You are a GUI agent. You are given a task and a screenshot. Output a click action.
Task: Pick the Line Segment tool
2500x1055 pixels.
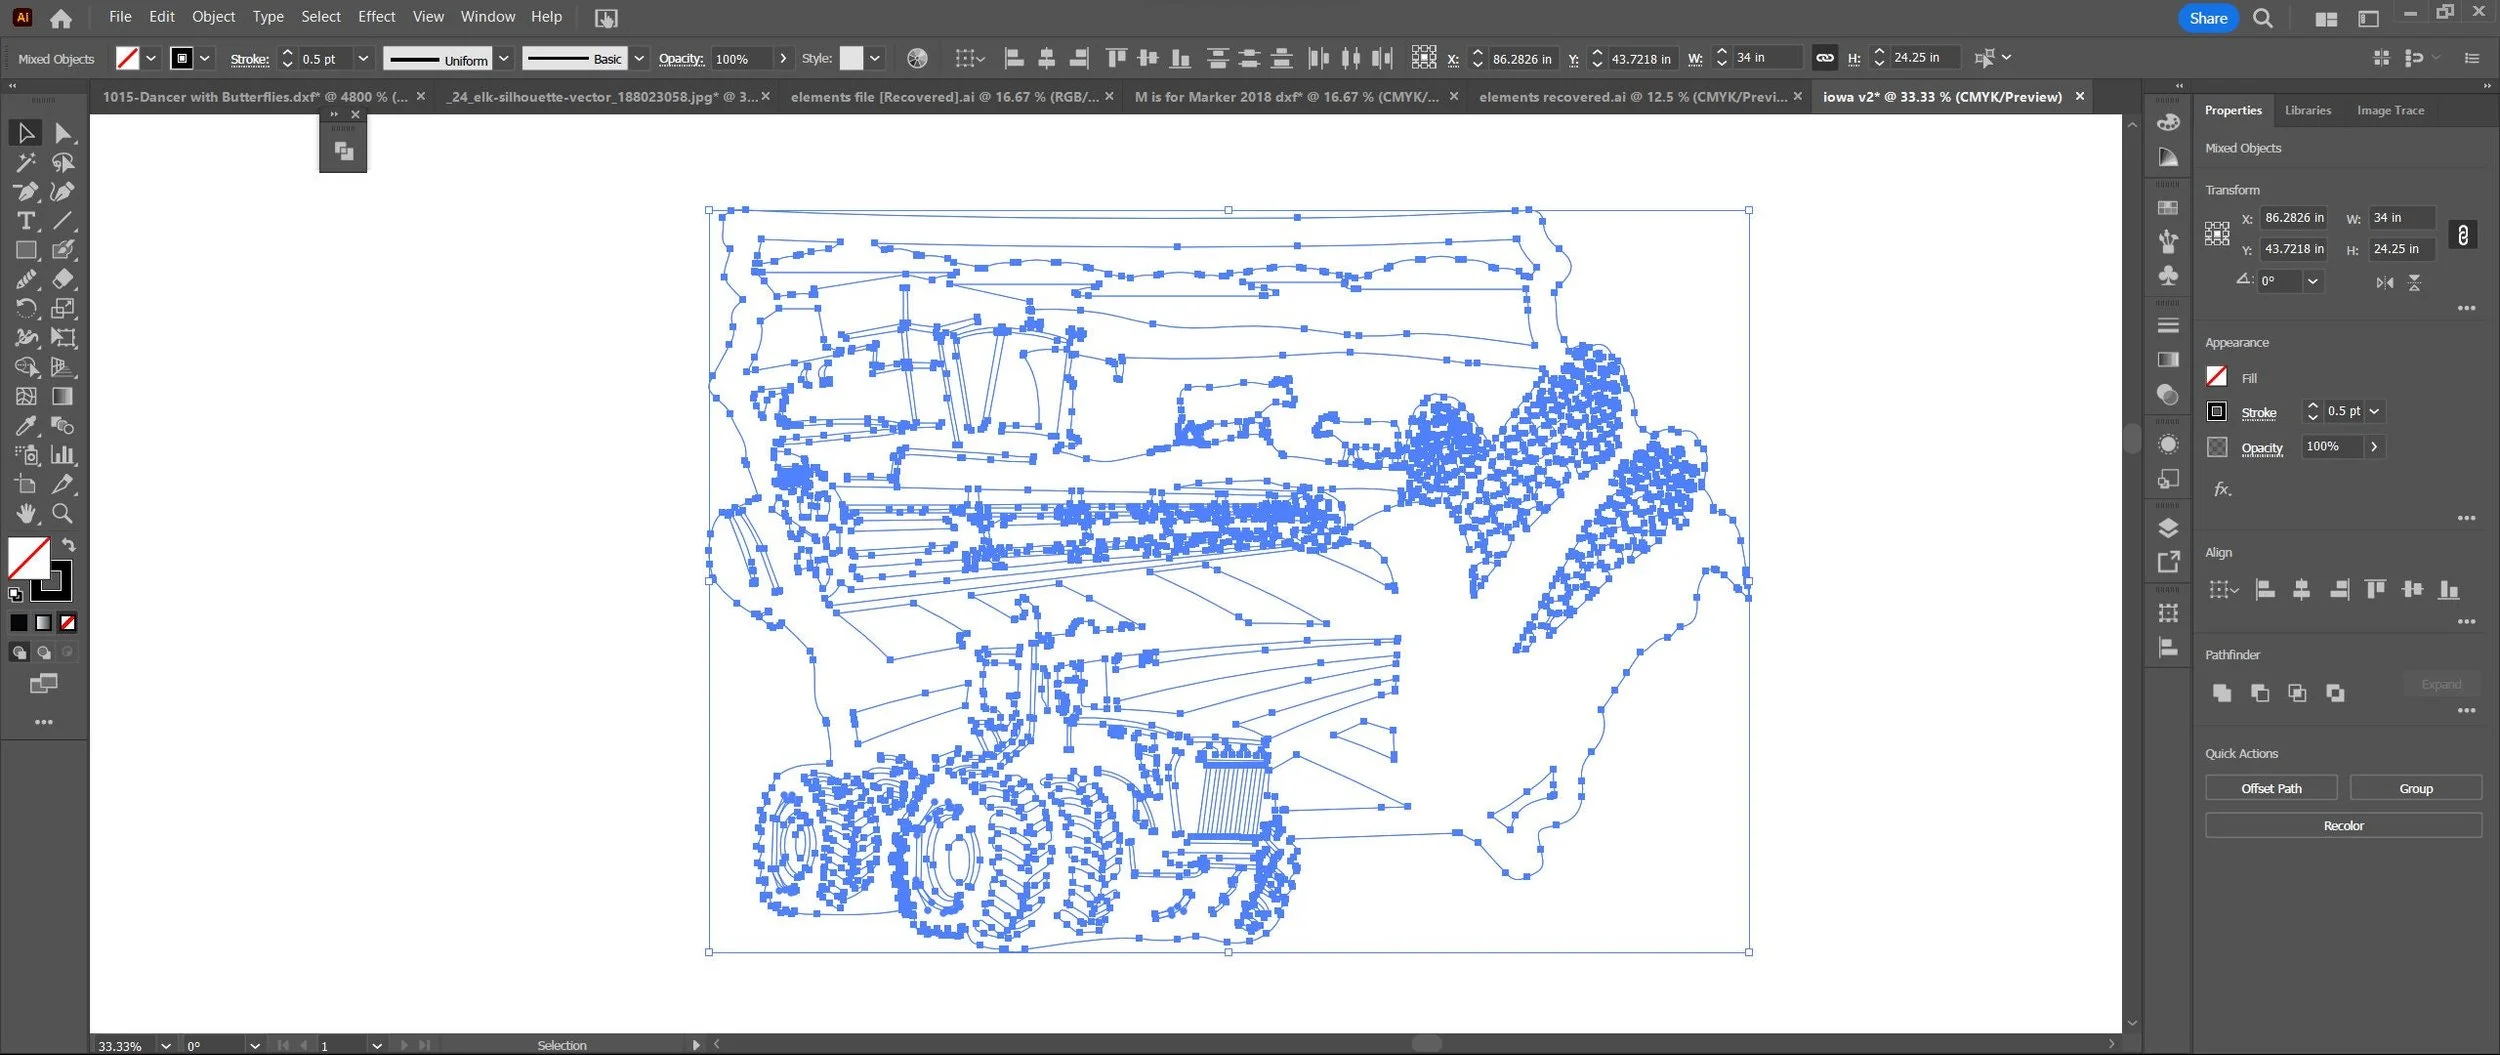[x=63, y=220]
